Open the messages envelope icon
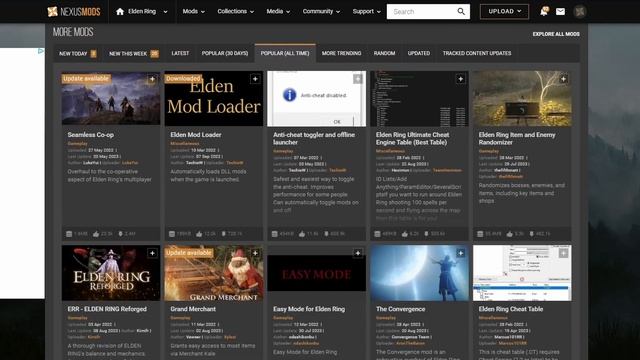The width and height of the screenshot is (640, 360). click(x=560, y=11)
